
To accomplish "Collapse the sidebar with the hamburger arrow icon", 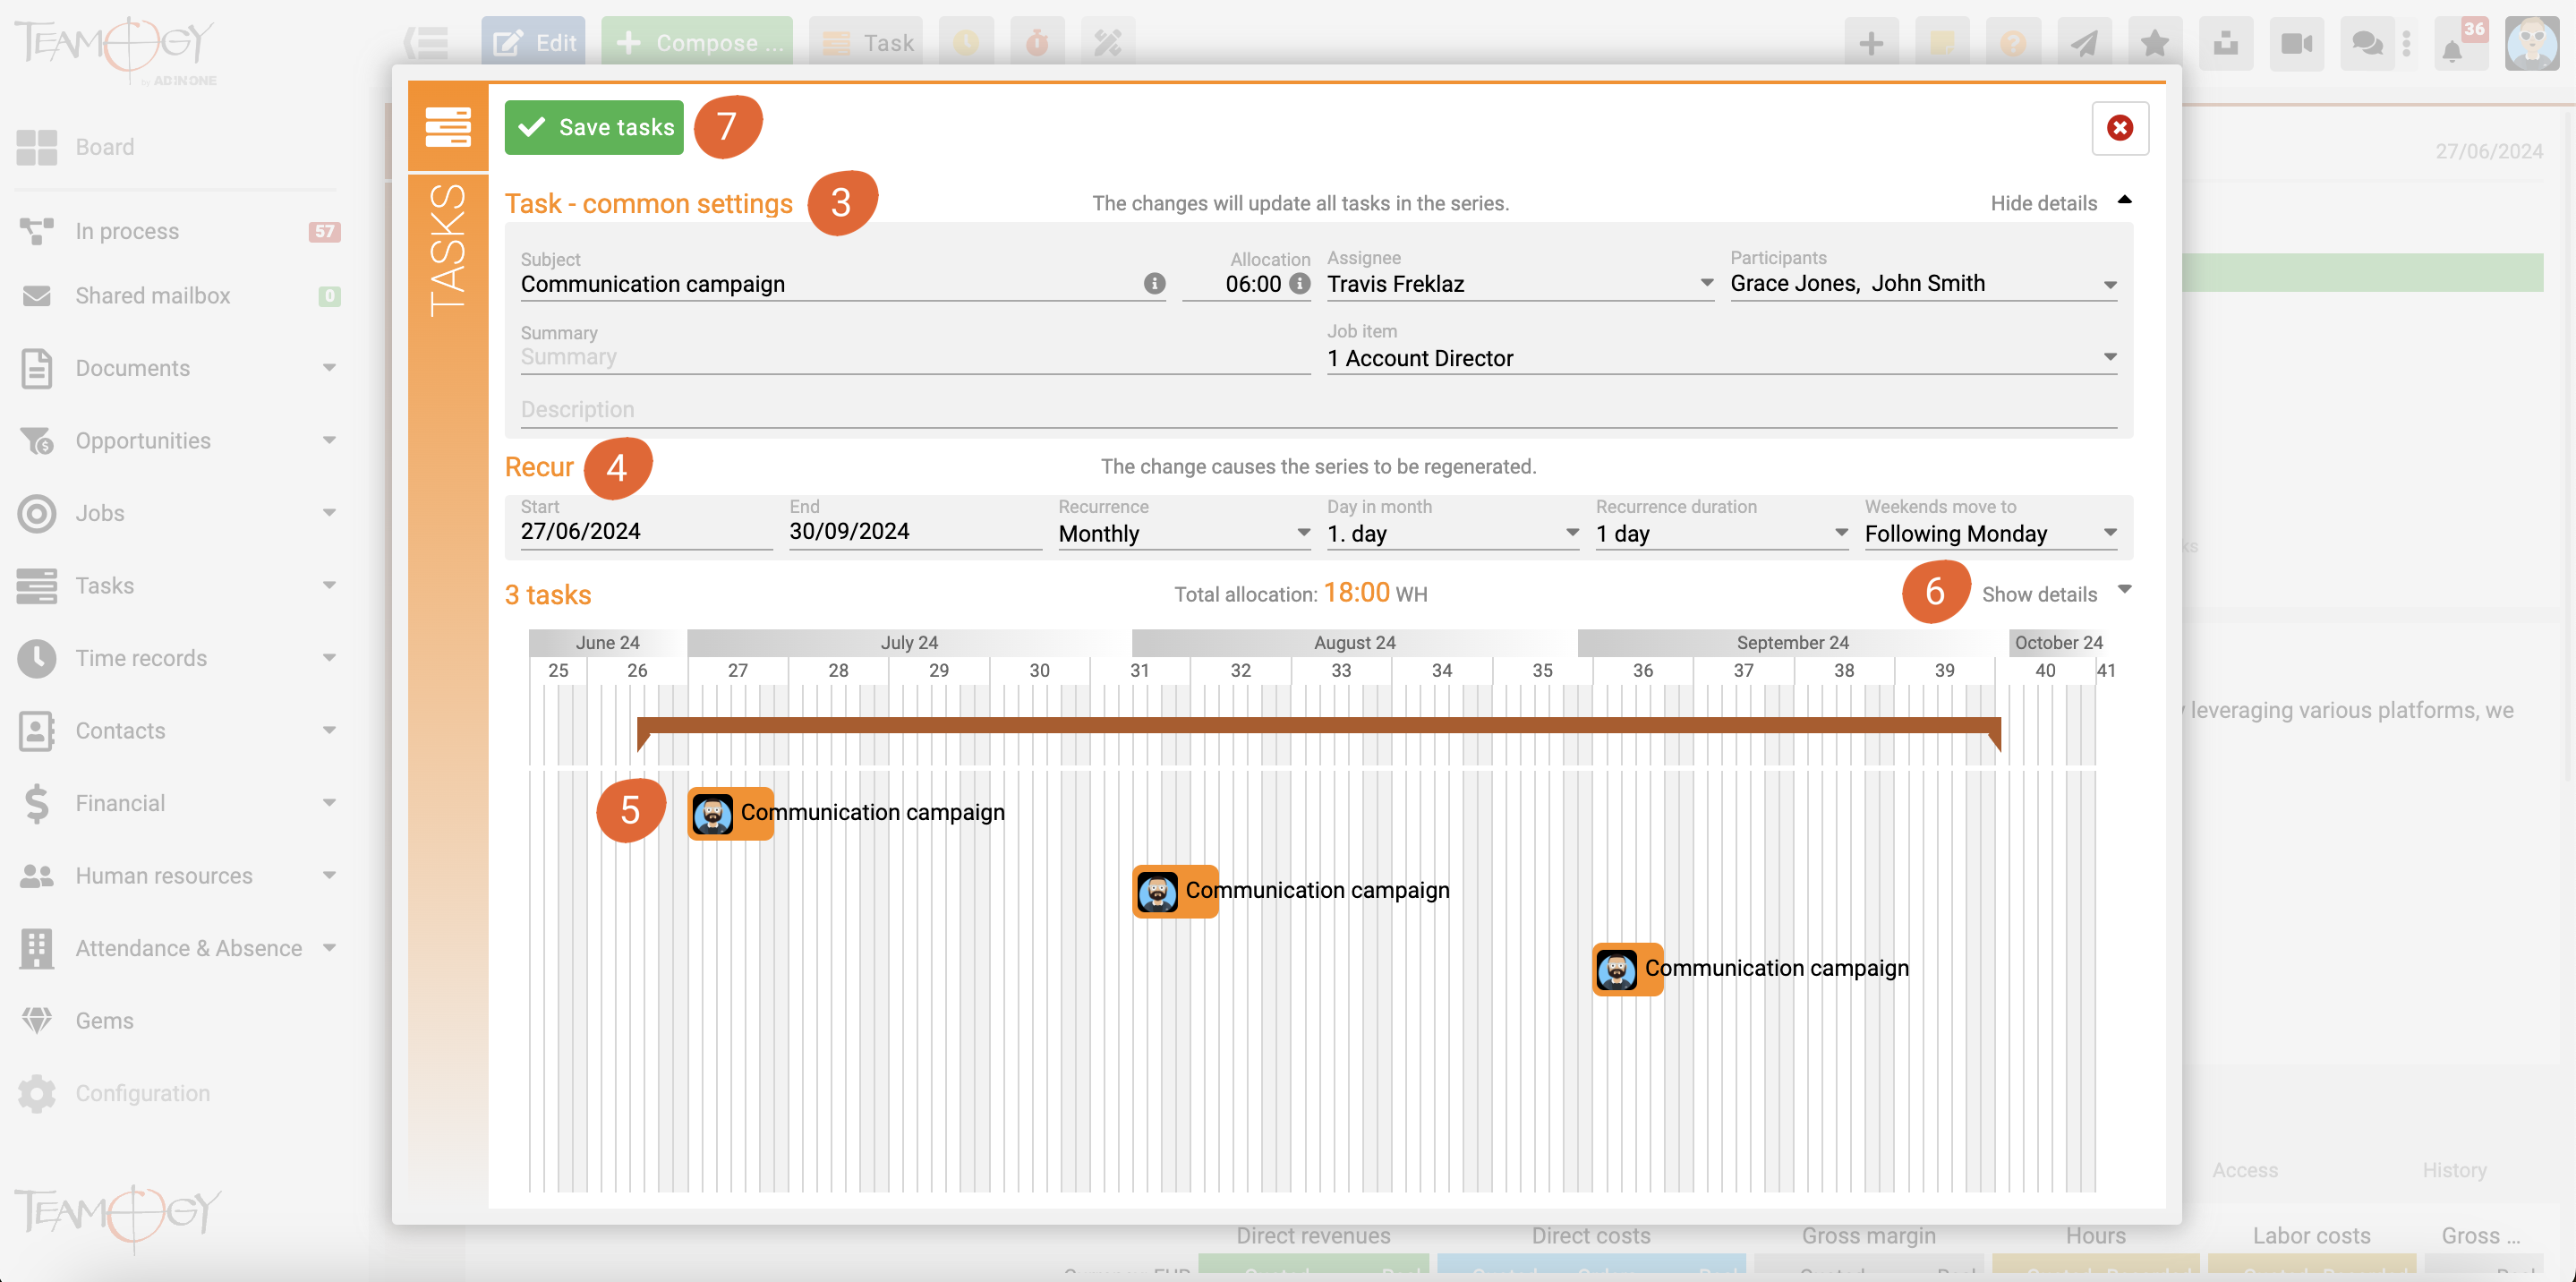I will click(x=426, y=43).
